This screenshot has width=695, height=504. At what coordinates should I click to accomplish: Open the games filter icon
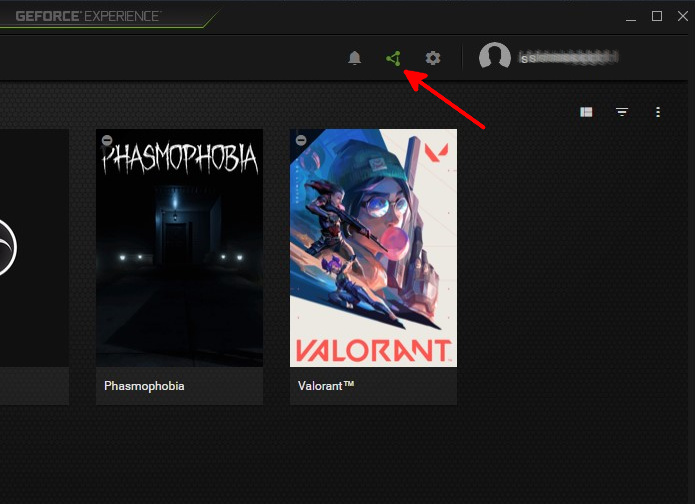pos(622,112)
